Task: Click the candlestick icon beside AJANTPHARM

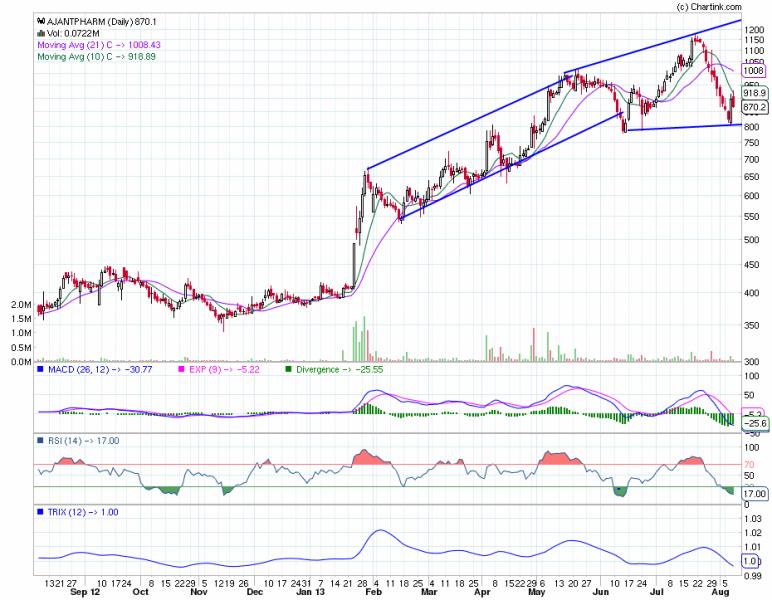Action: coord(41,22)
